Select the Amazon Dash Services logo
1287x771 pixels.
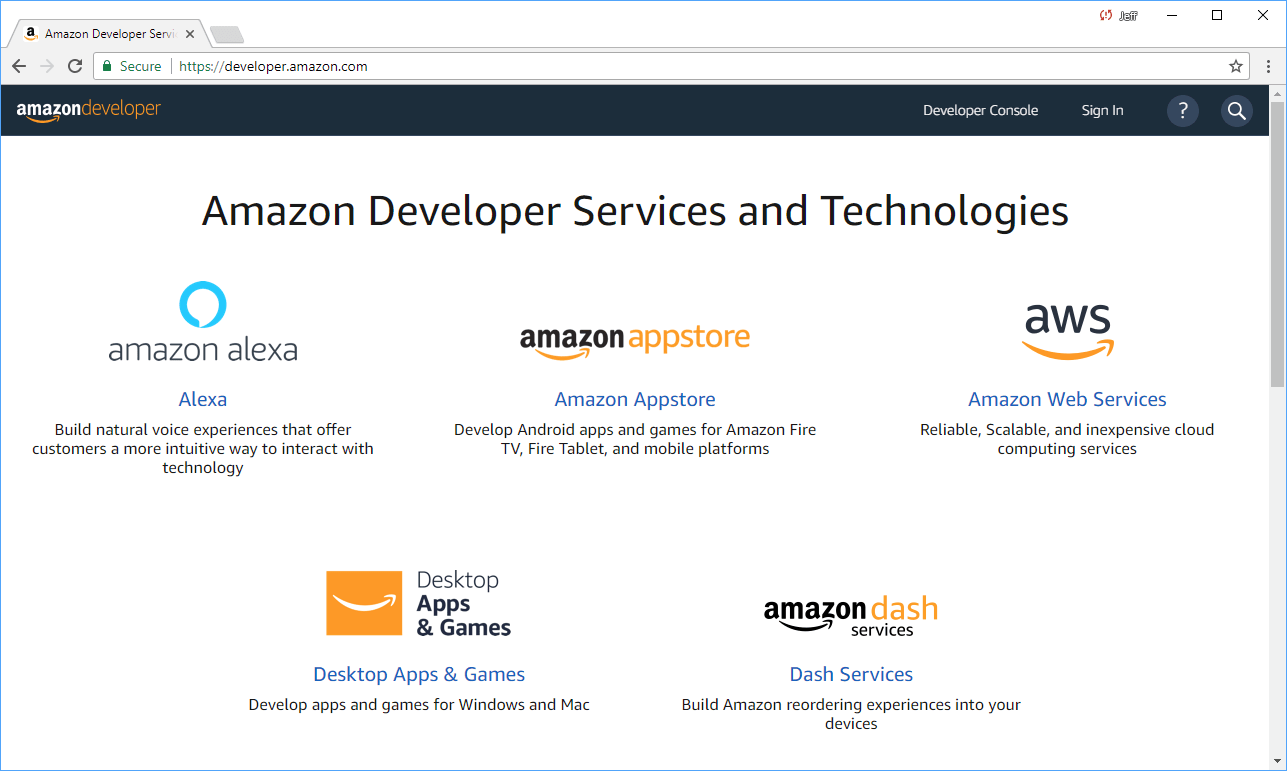850,612
